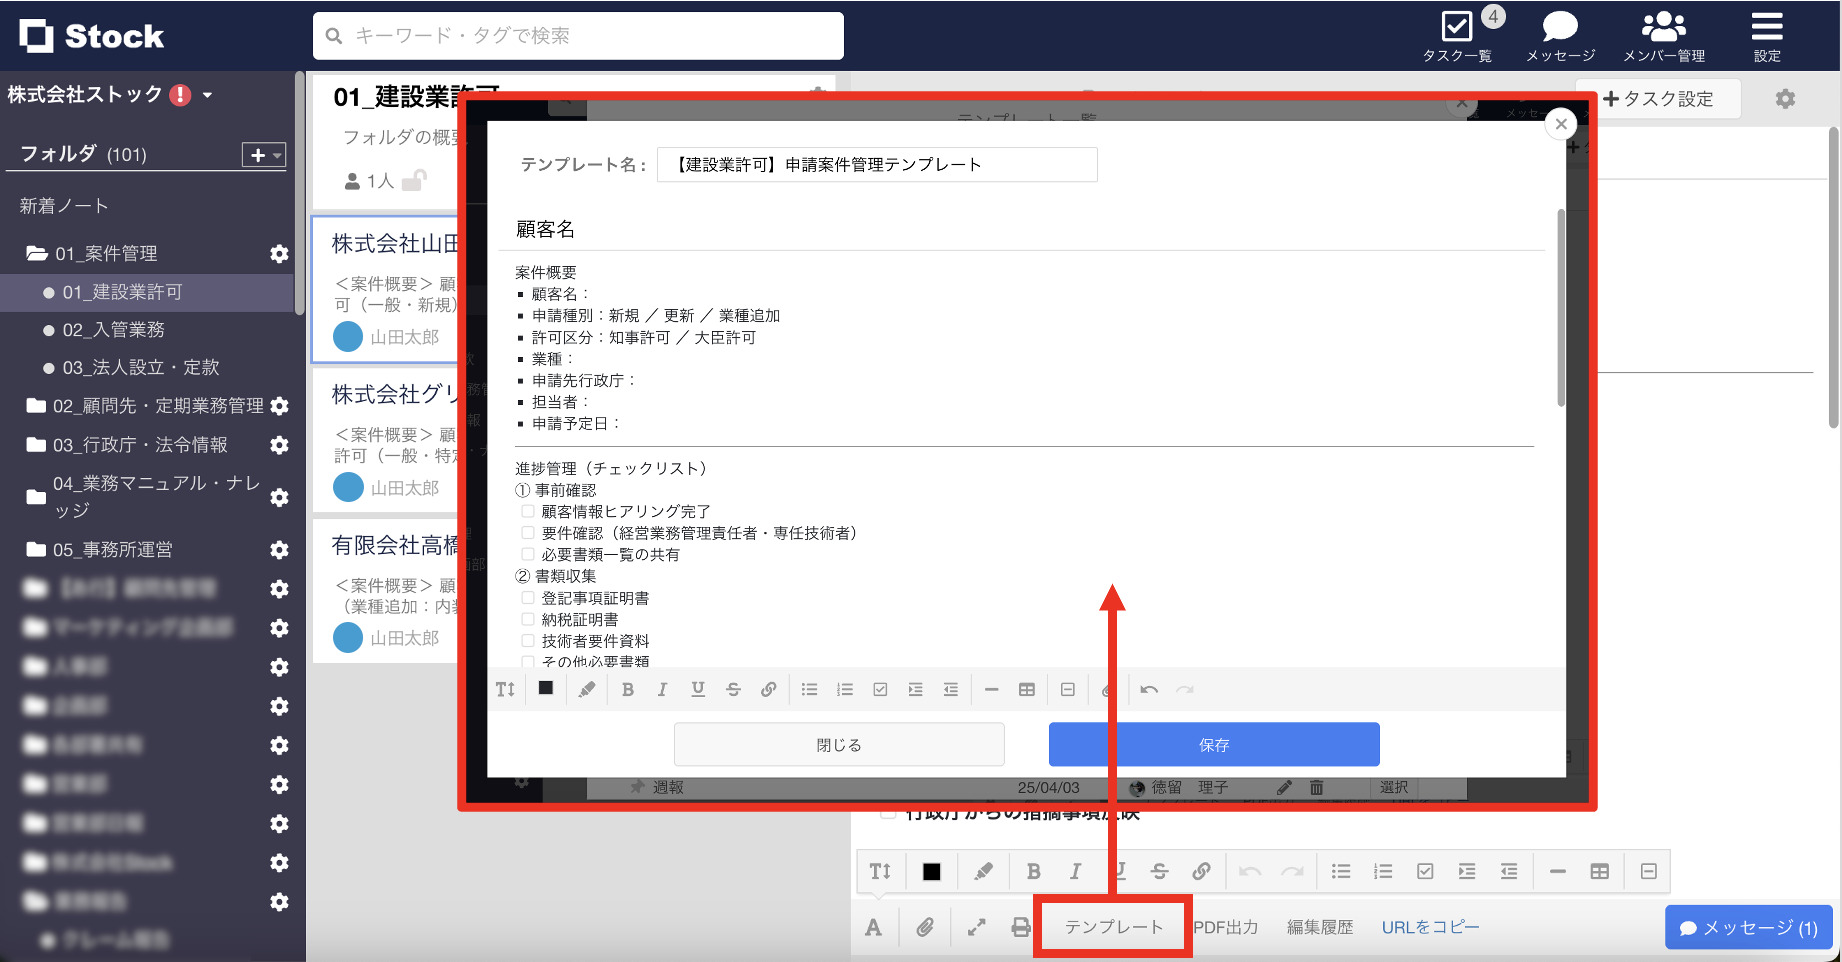Check the 顧客情報ヒアリング完了 checklist item
The image size is (1842, 962).
pos(527,511)
